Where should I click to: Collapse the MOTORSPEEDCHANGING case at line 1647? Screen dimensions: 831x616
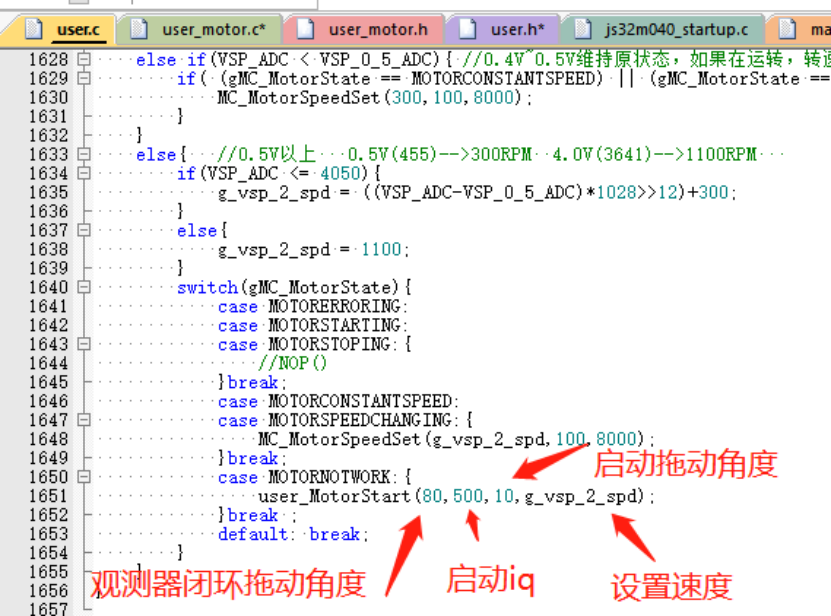(x=83, y=421)
